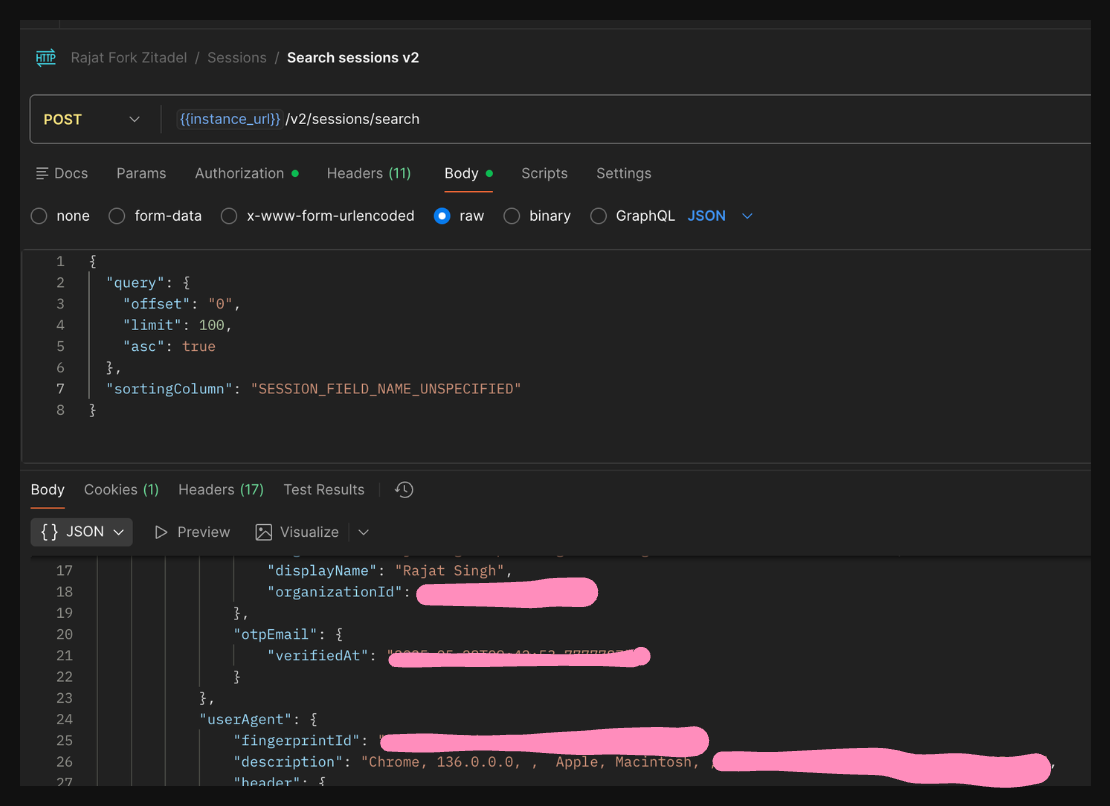
Task: Open the JSON raw format dropdown
Action: (720, 216)
